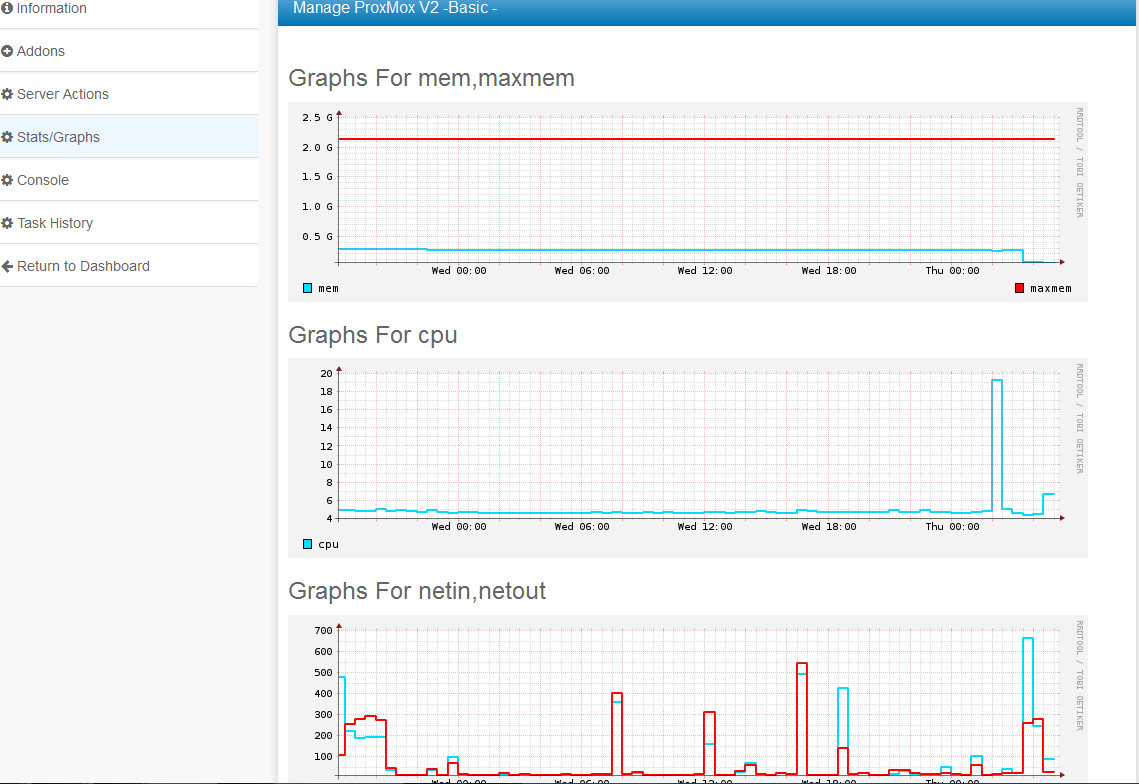Viewport: 1139px width, 784px height.
Task: Click the gear icon beside Task History
Action: tap(7, 223)
